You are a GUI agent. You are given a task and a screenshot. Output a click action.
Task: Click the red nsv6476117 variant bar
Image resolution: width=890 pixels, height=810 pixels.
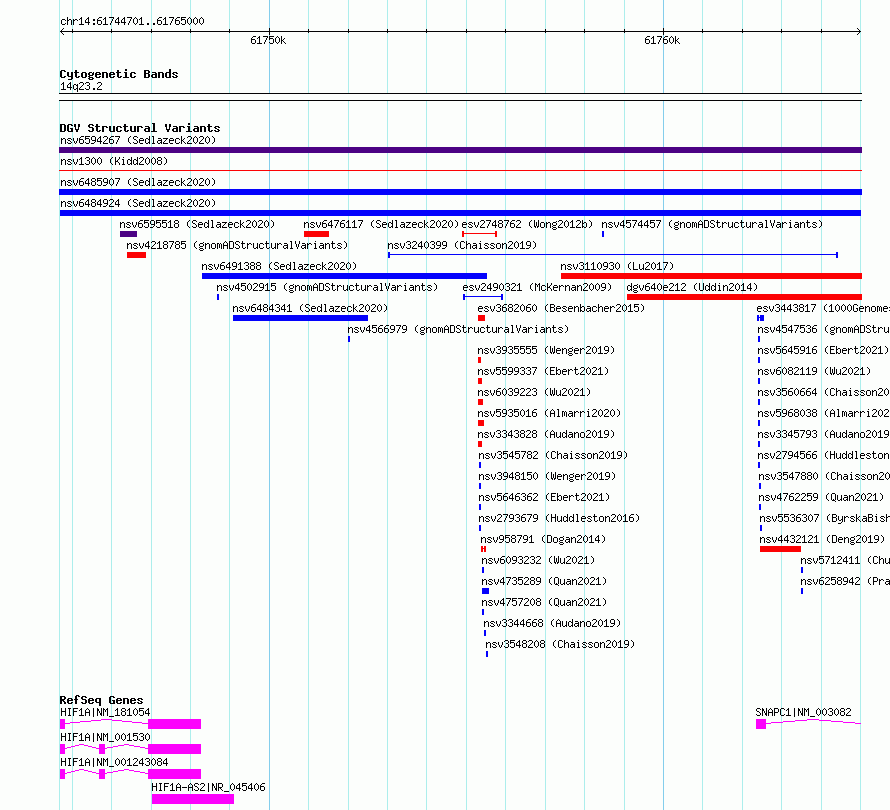coord(316,234)
